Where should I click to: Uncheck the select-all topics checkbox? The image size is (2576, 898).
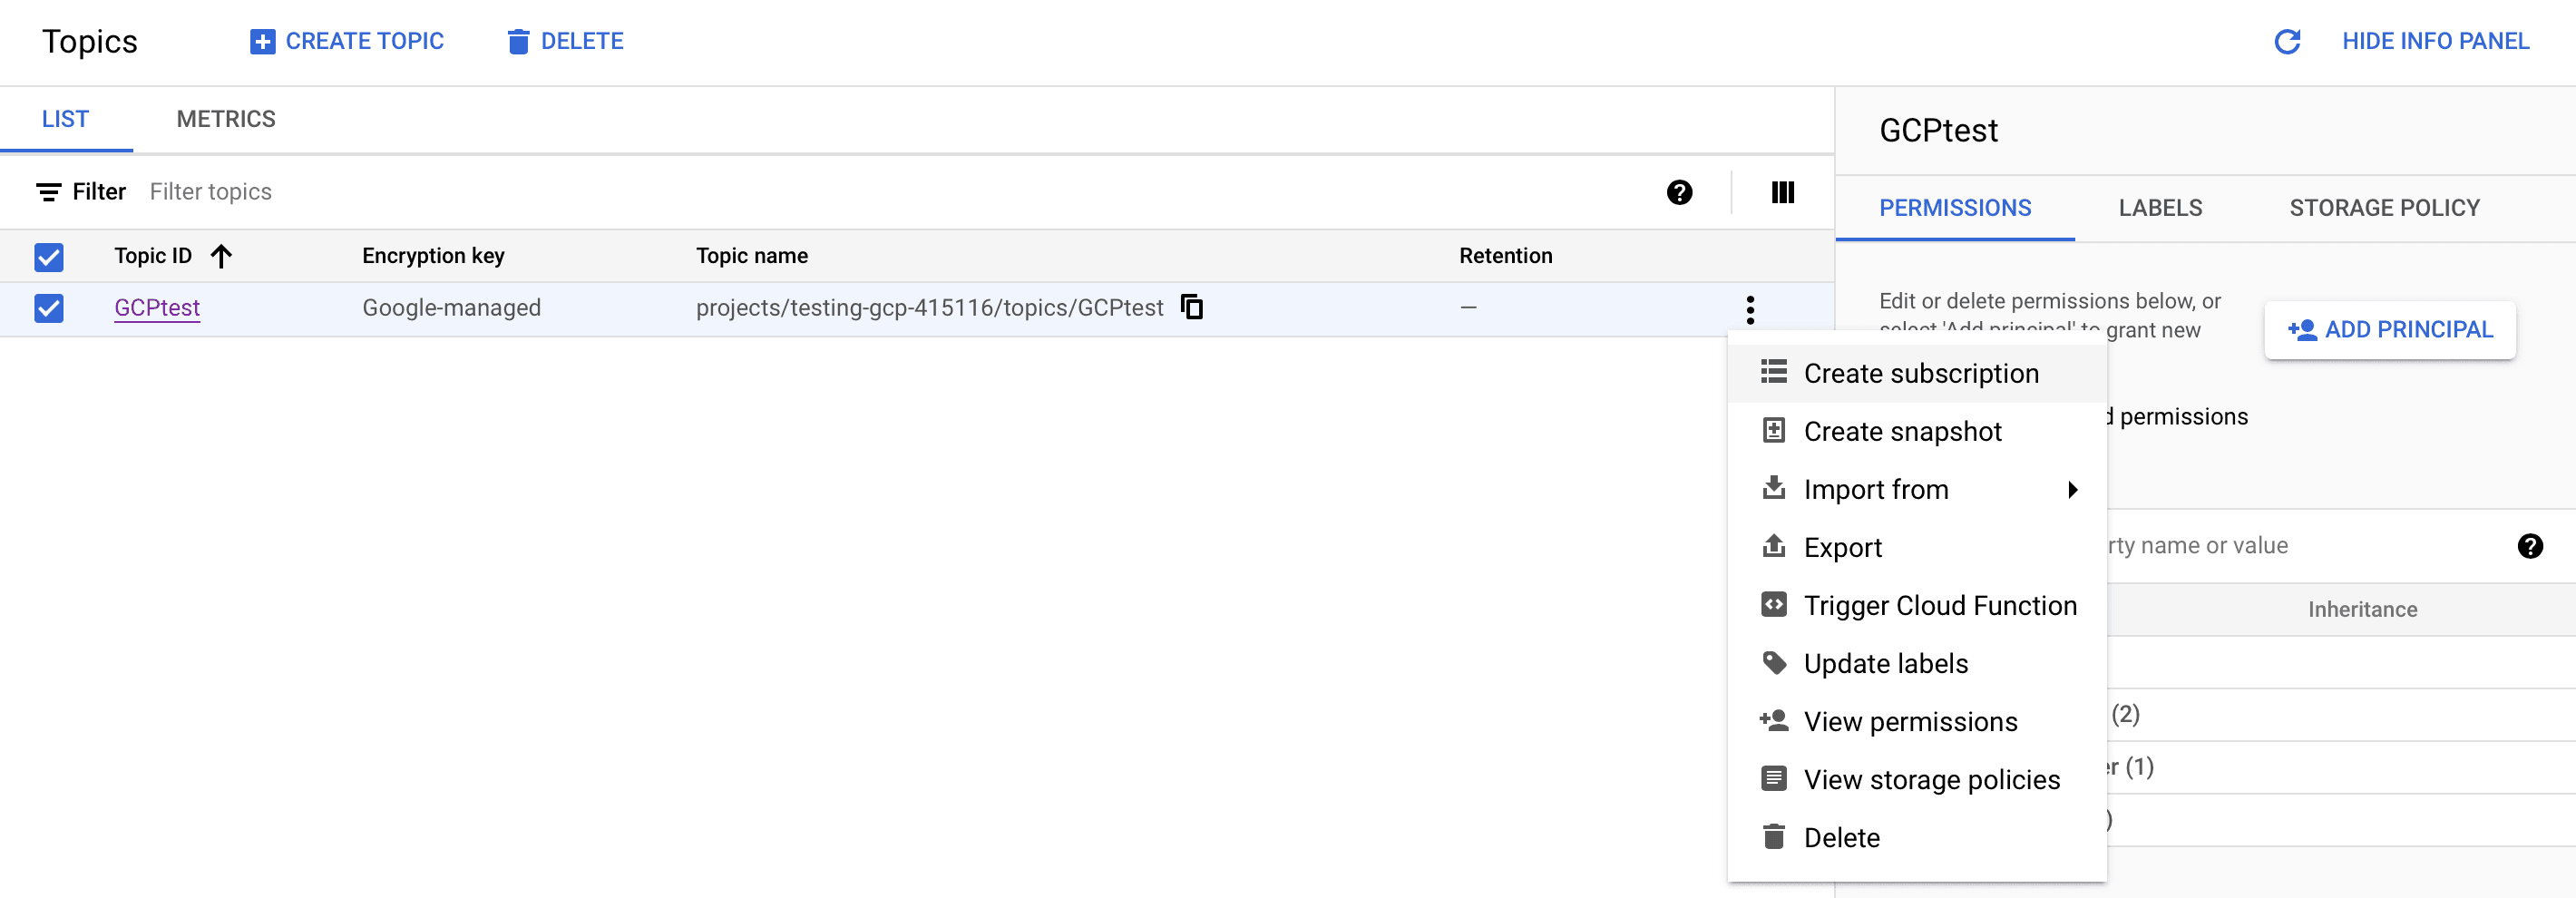click(49, 257)
